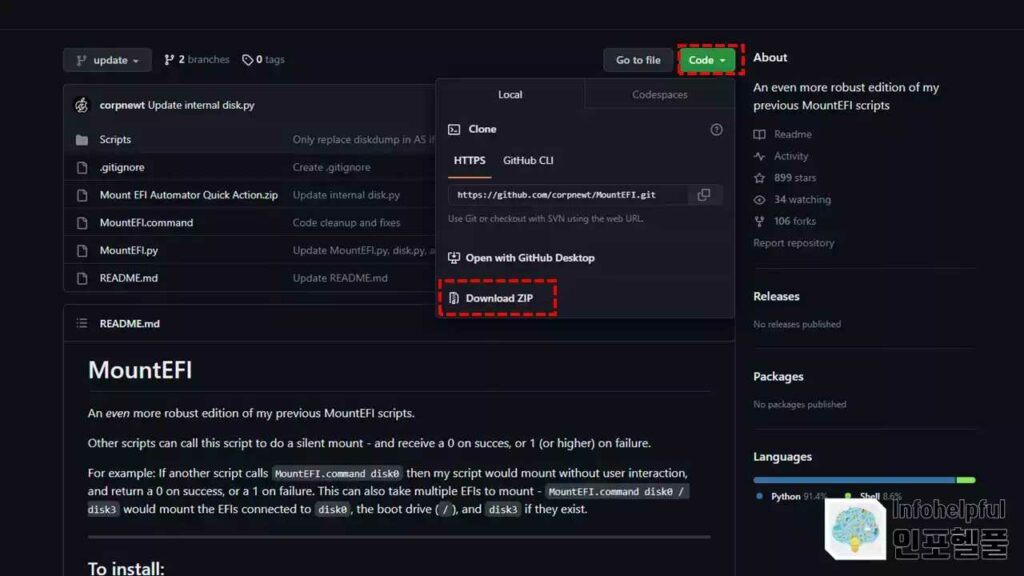Click the Scripts folder icon
The image size is (1024, 576).
point(82,140)
